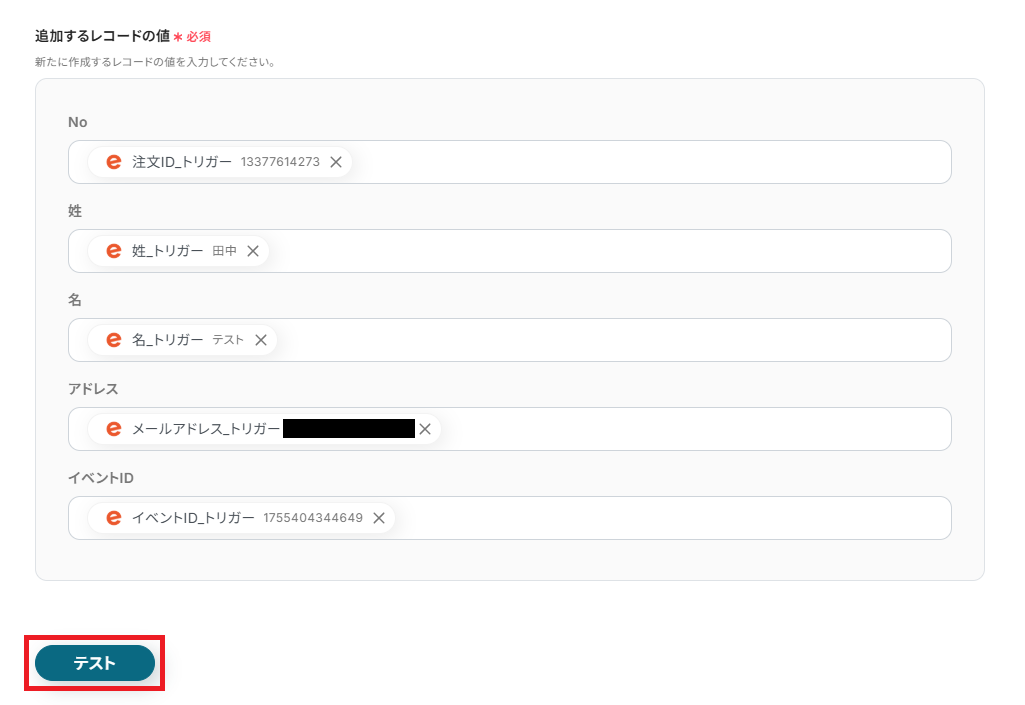Screen dimensions: 1025x705
Task: Click the Eventbrite icon in イベントID field
Action: tap(114, 518)
